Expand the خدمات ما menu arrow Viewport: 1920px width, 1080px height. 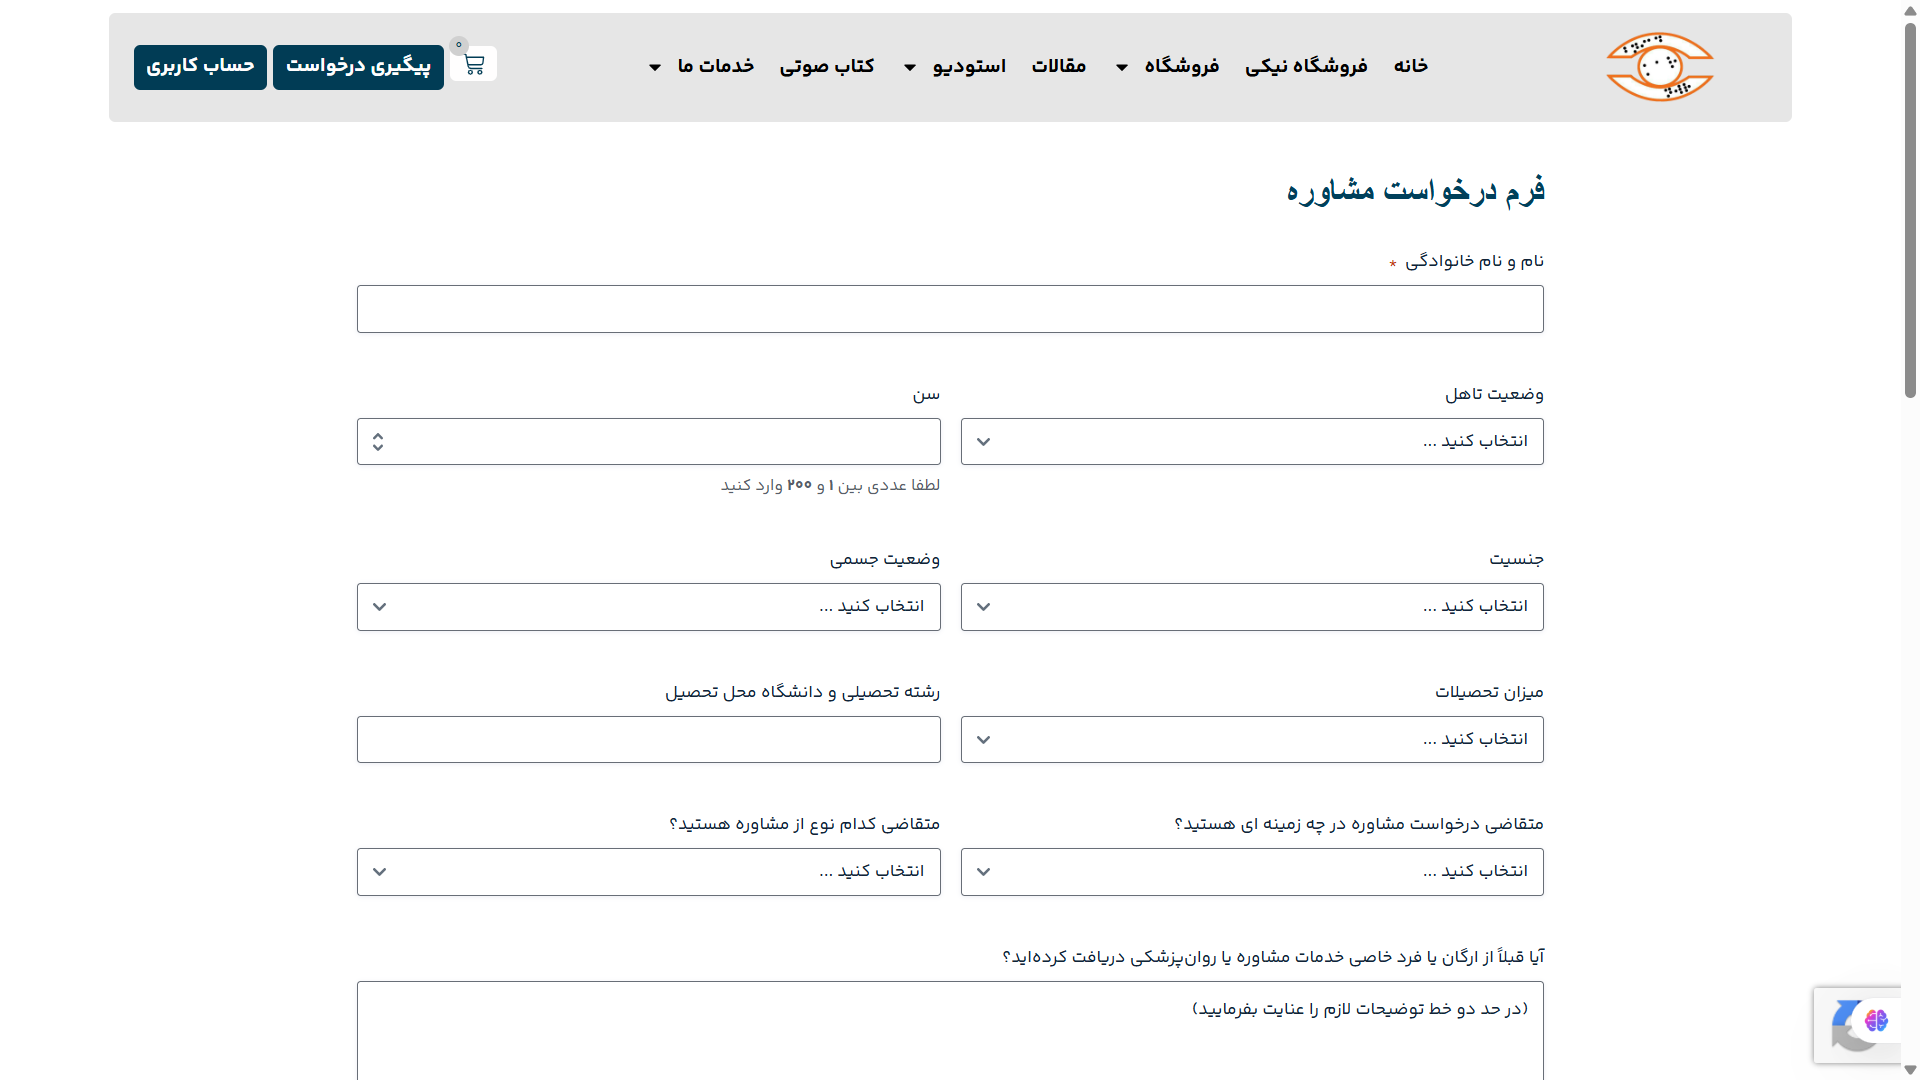655,67
